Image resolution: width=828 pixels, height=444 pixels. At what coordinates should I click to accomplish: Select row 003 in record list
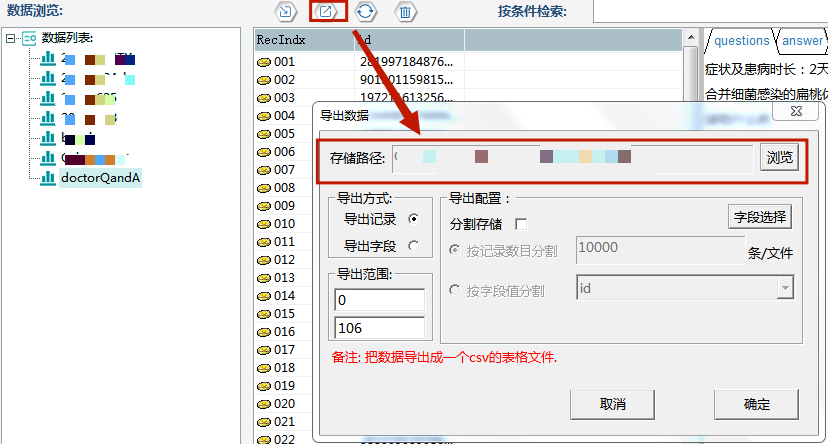[x=284, y=98]
